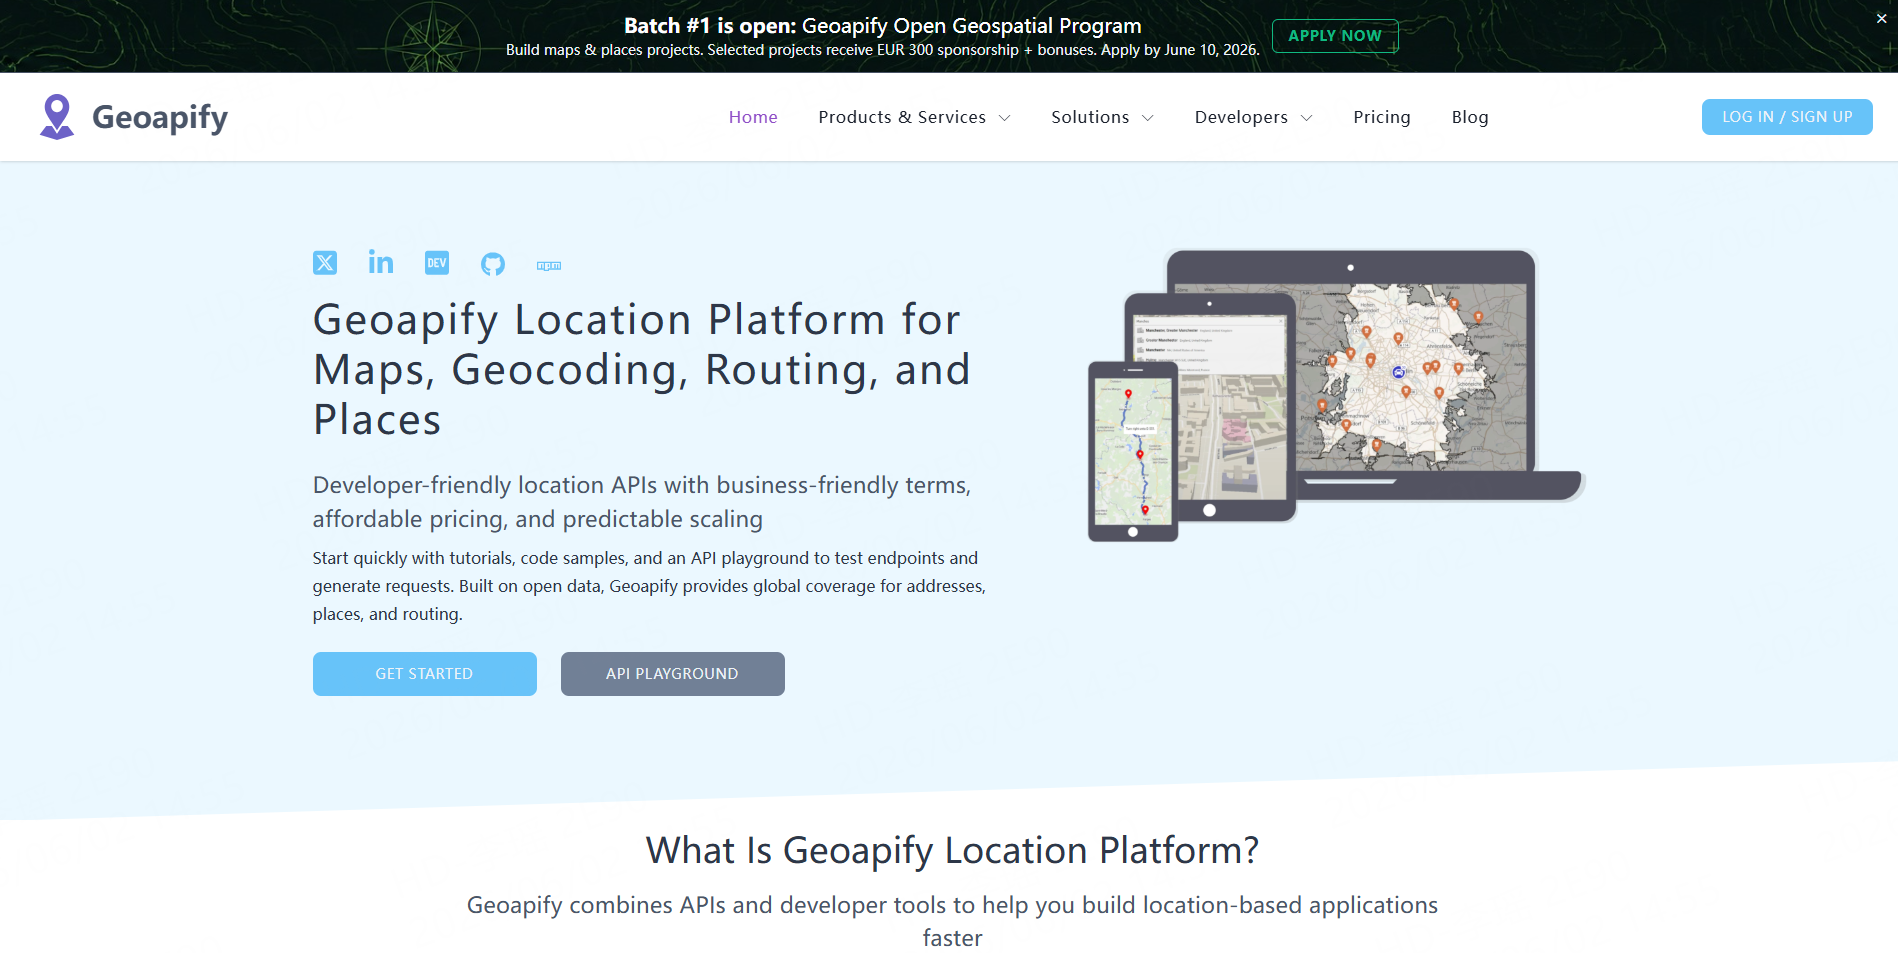Click the Geoapify brand name text

tap(160, 118)
